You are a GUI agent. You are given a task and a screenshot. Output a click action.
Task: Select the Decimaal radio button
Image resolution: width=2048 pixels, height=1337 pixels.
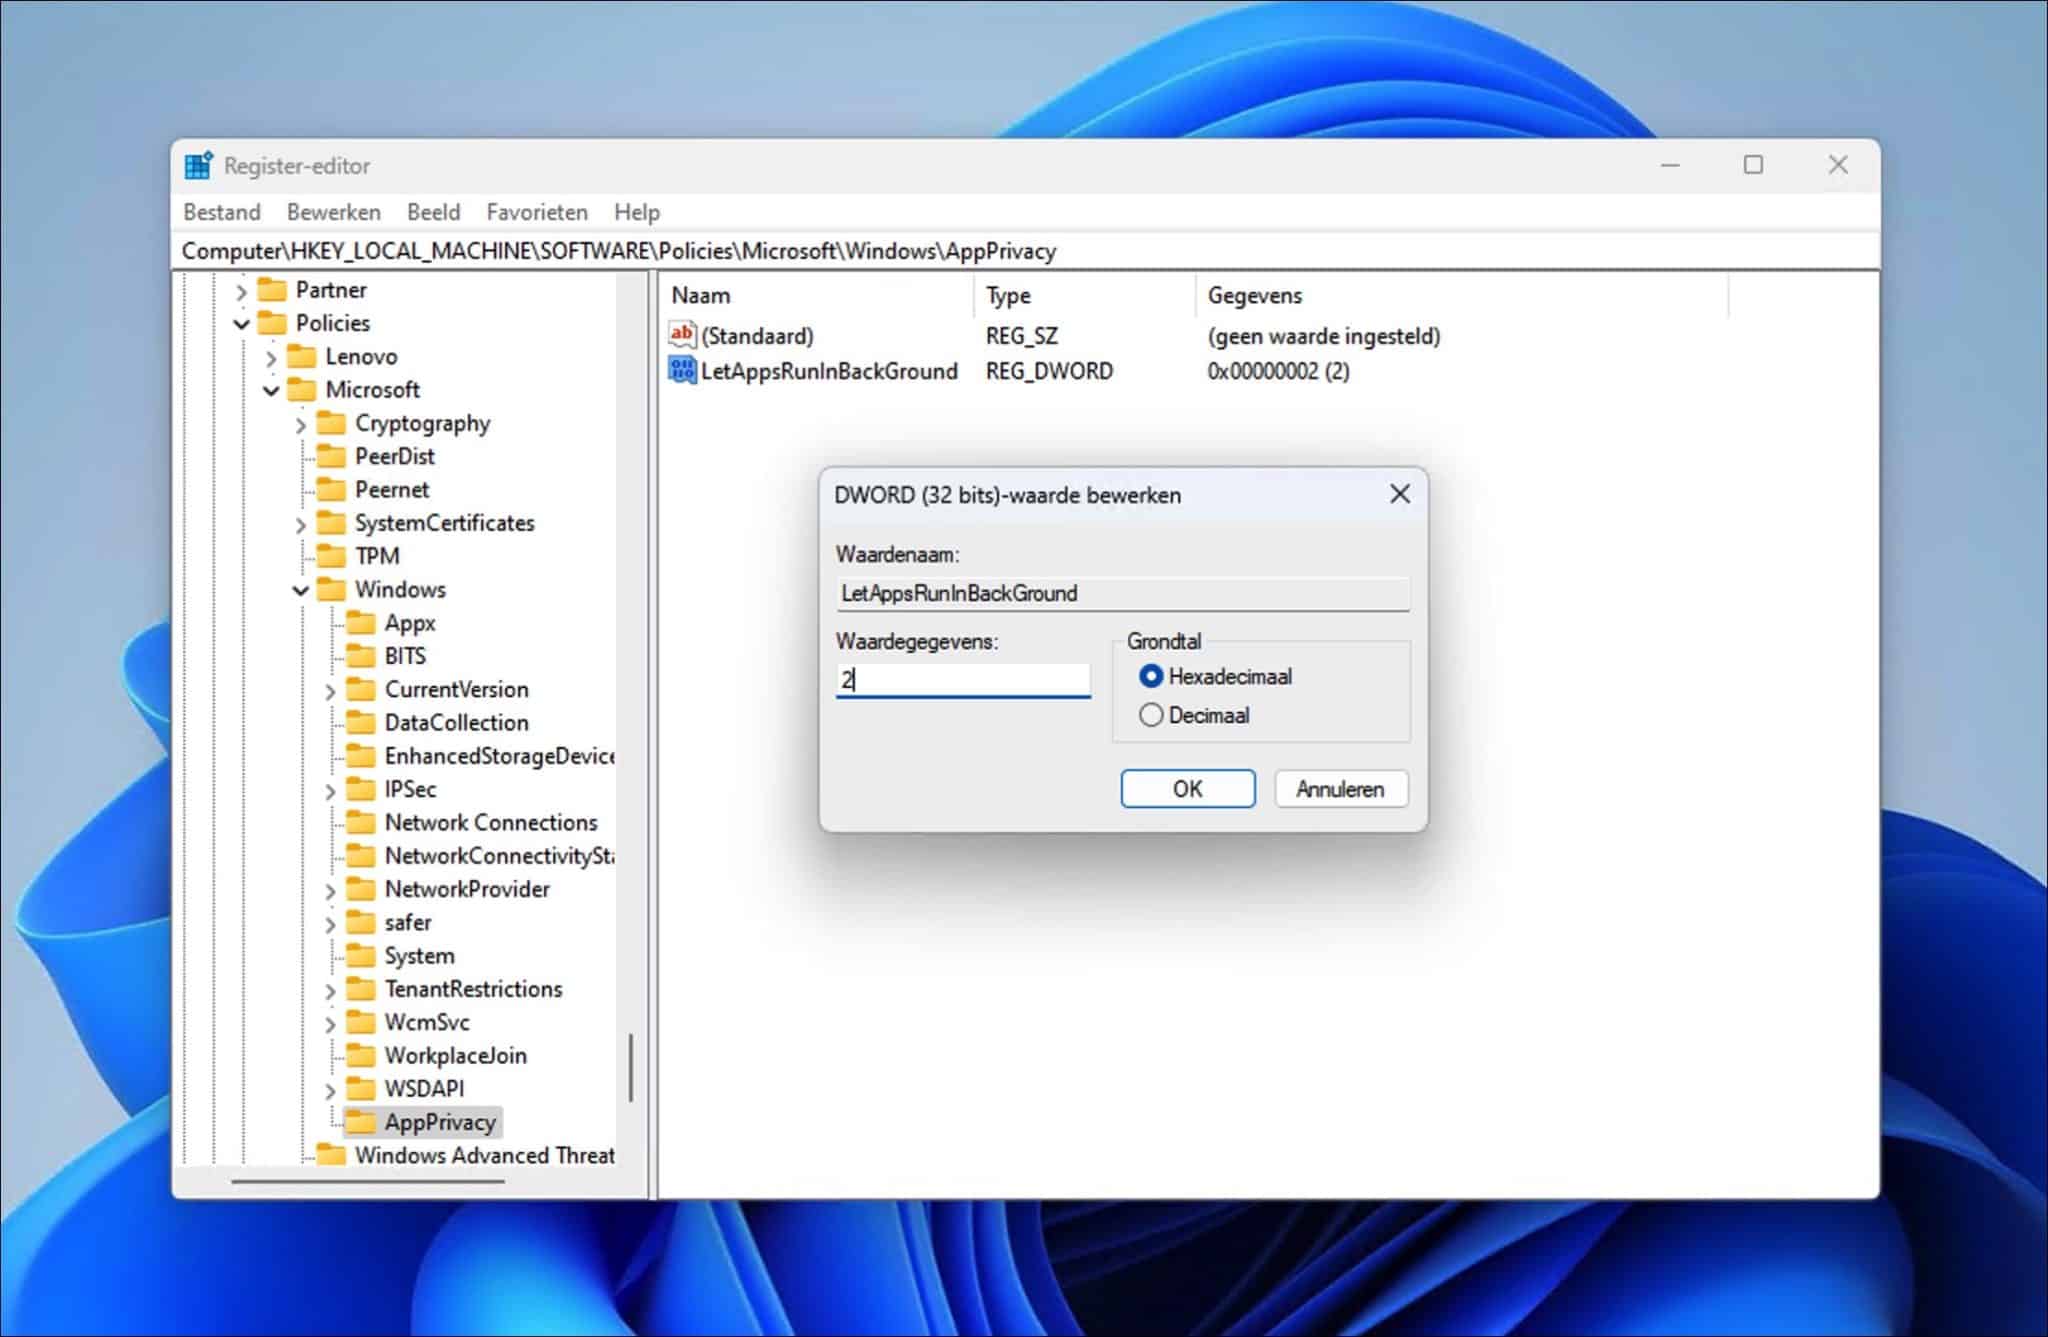[1151, 714]
